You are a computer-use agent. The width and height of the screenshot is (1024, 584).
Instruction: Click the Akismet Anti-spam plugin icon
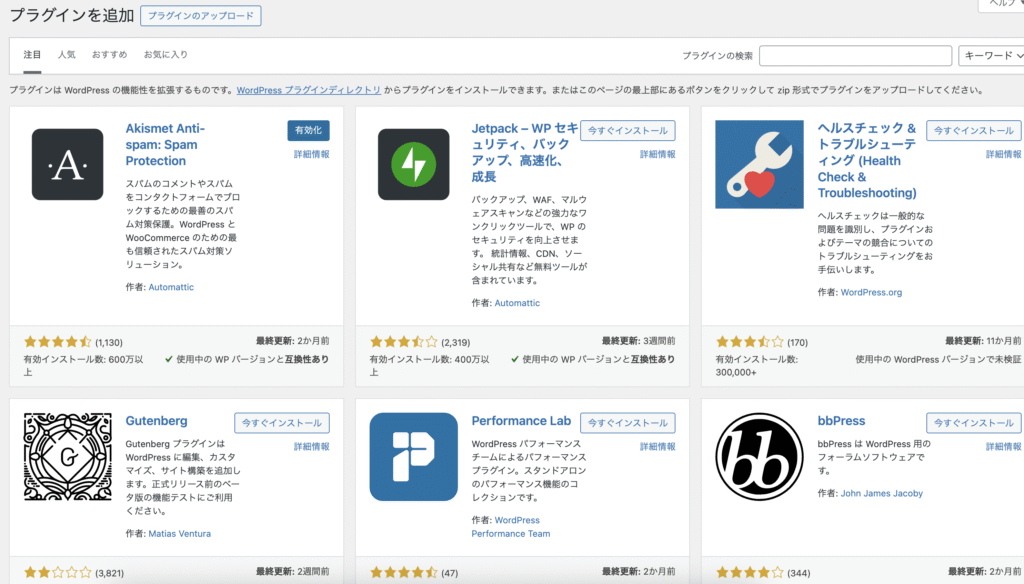(67, 164)
